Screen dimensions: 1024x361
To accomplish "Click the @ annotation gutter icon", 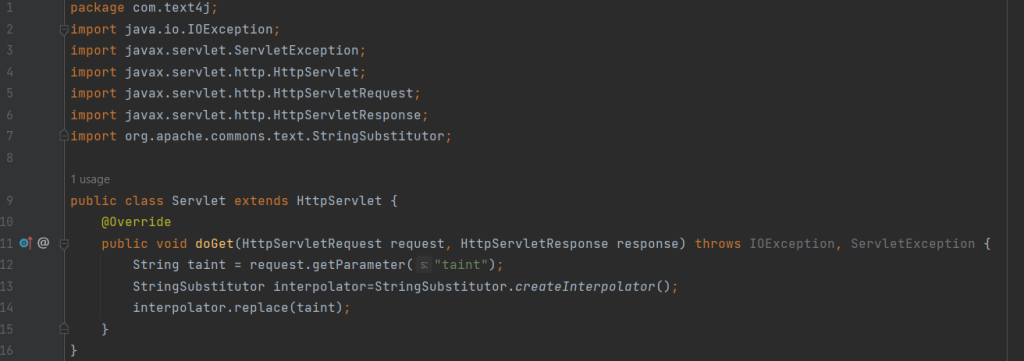I will coord(43,243).
